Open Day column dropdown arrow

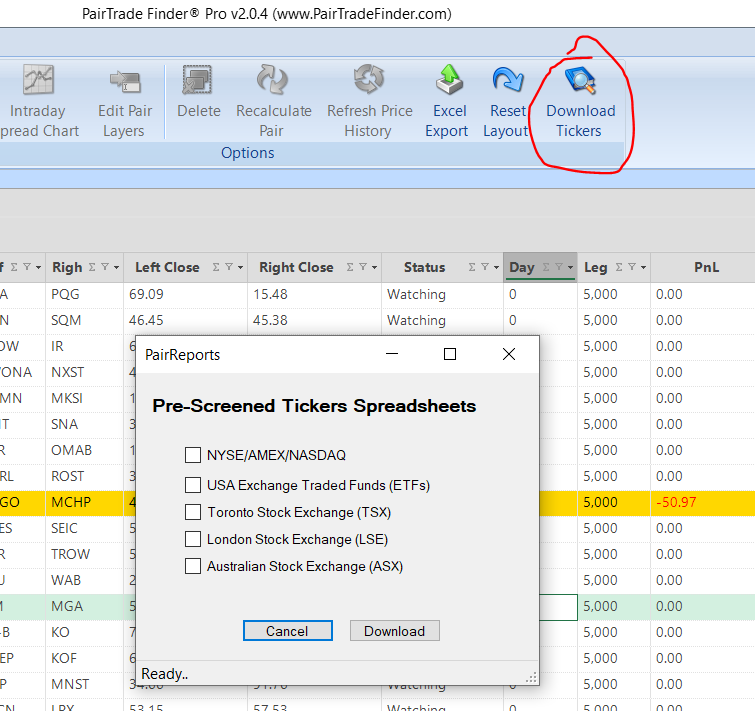pos(570,268)
